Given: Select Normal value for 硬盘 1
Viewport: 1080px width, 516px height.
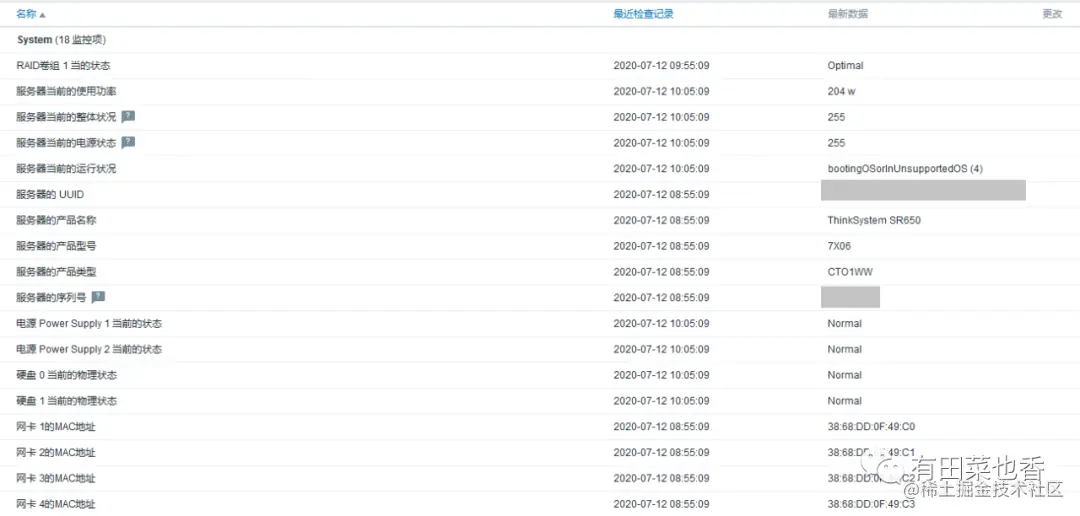Looking at the screenshot, I should (844, 400).
